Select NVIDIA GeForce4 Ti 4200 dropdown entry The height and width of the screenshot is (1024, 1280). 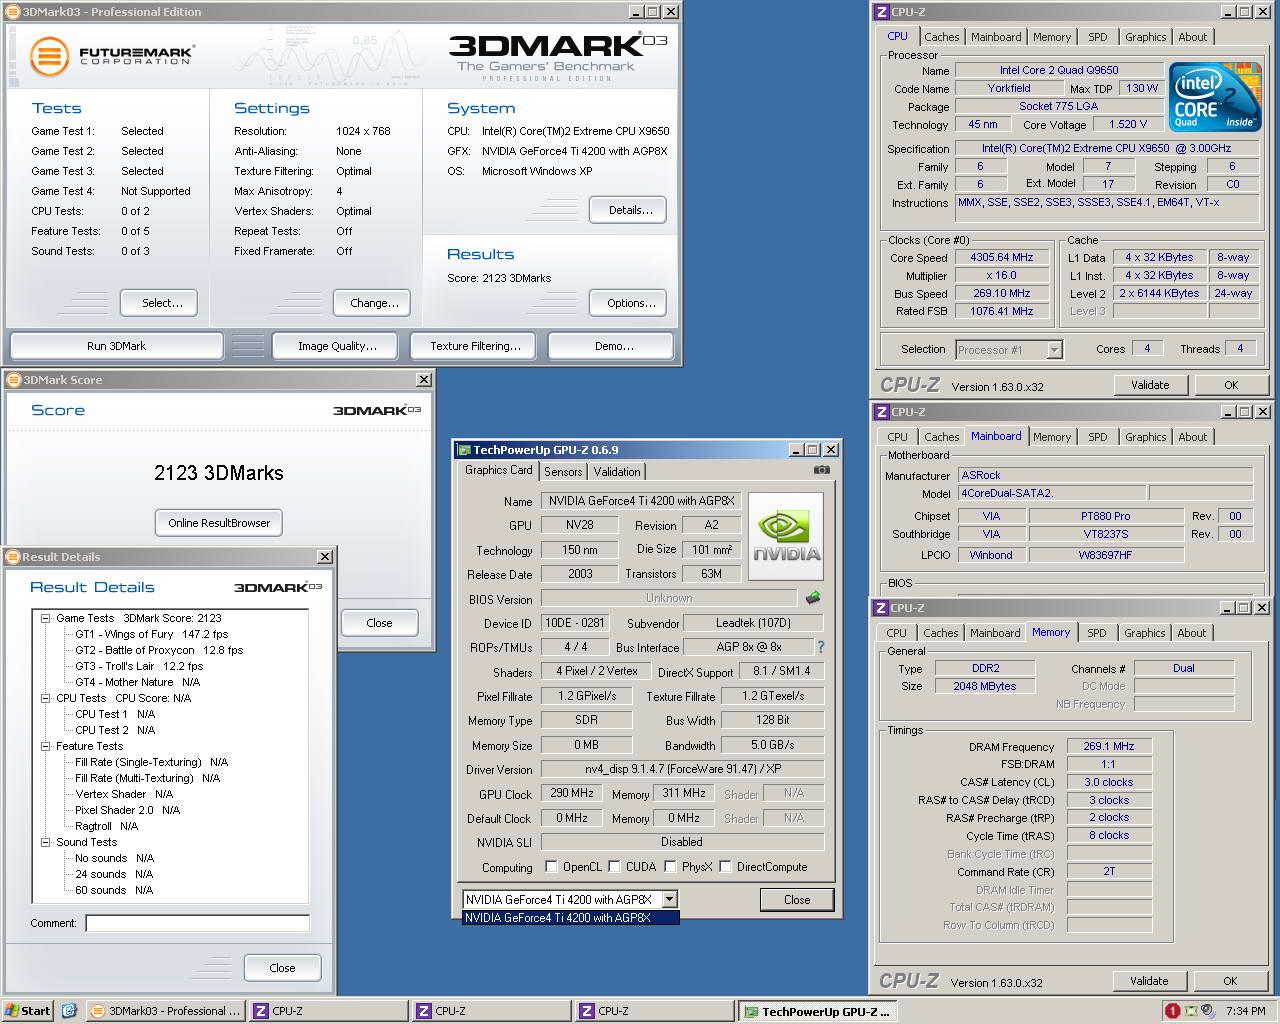(x=570, y=918)
